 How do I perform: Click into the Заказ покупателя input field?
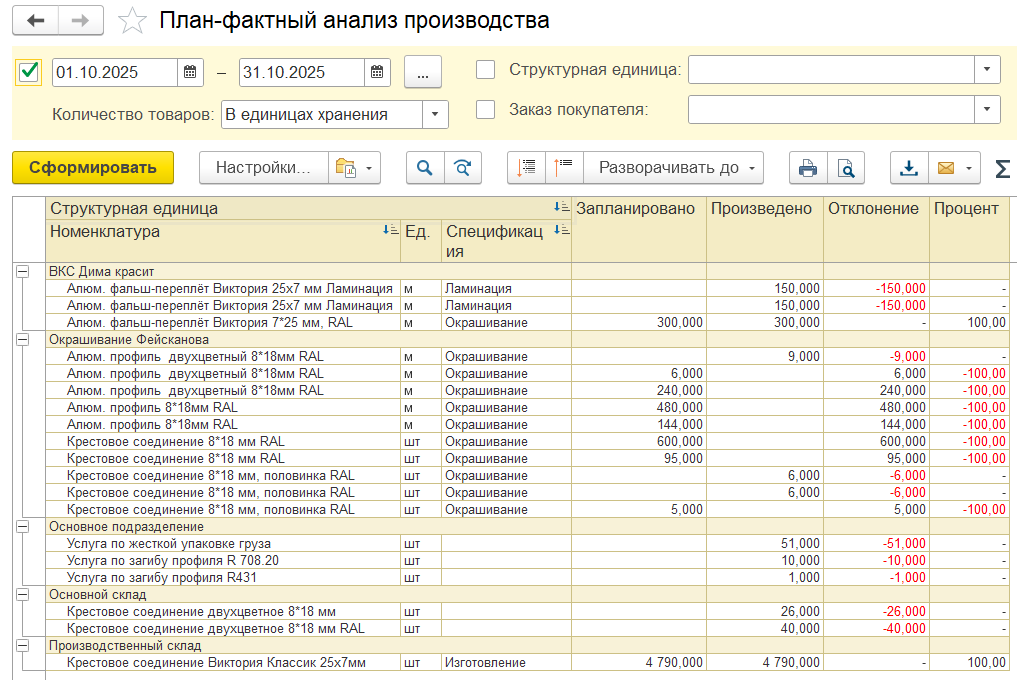(x=830, y=109)
